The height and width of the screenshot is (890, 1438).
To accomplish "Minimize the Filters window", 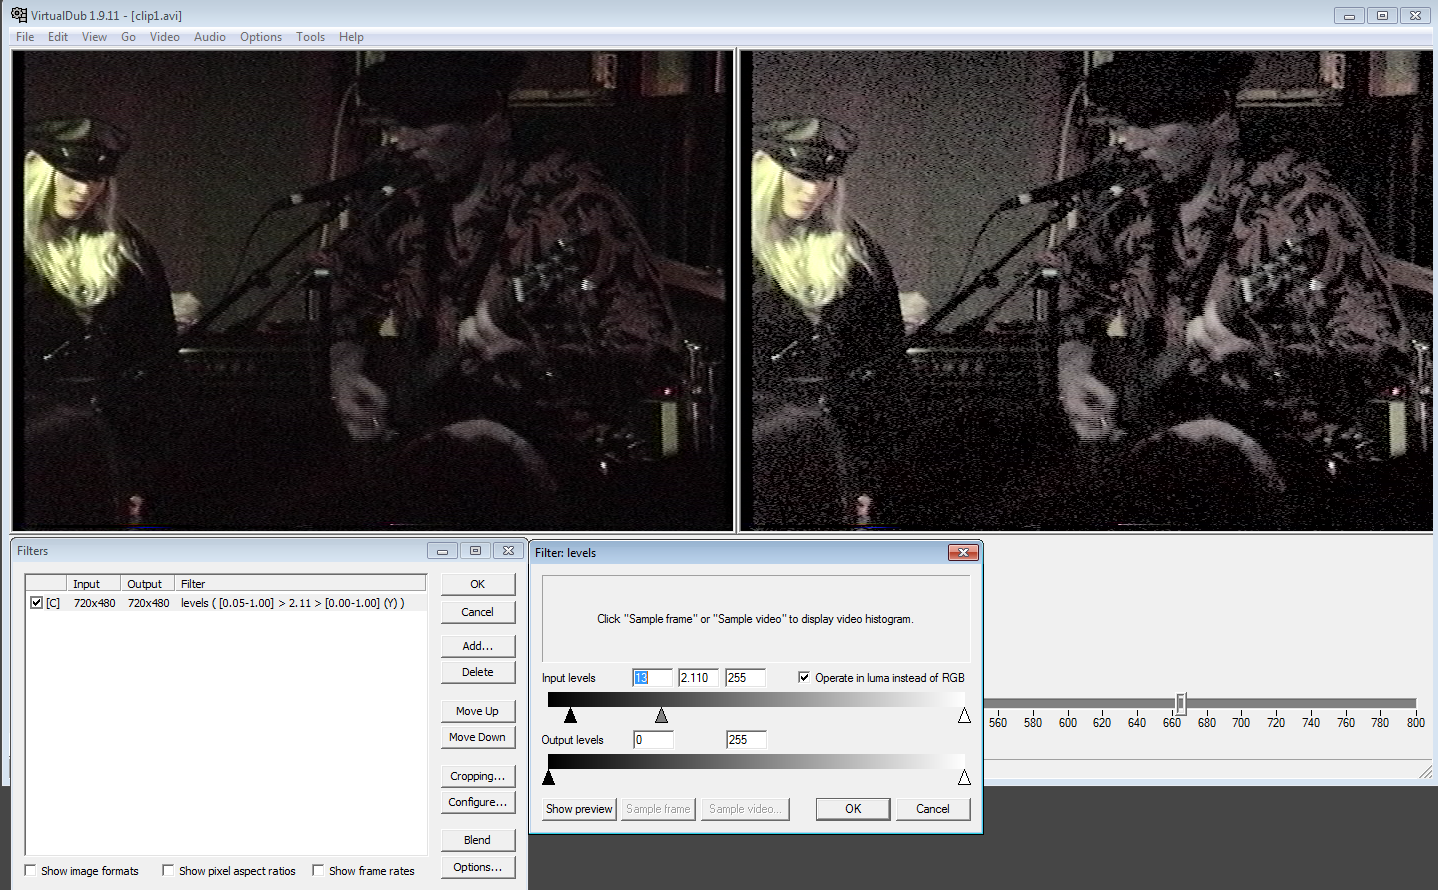I will 442,551.
